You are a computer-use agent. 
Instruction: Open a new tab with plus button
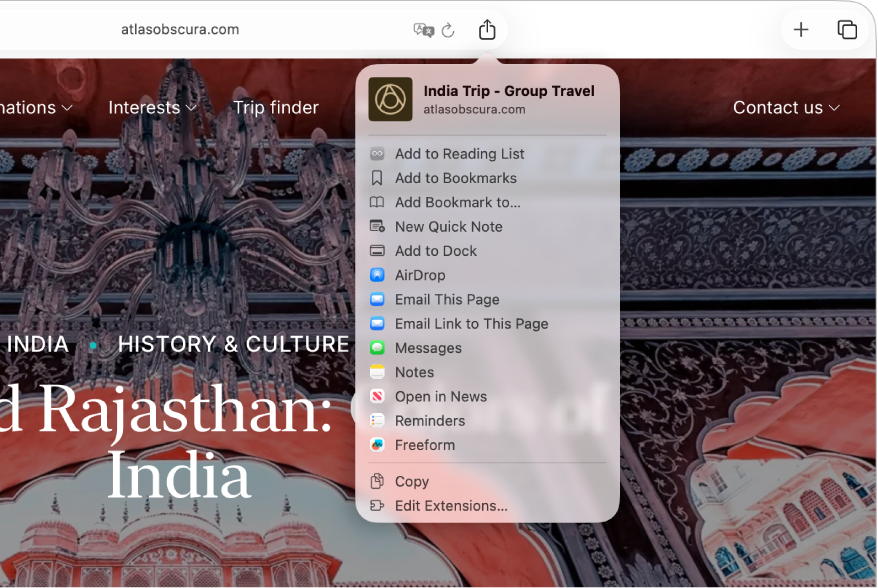pyautogui.click(x=801, y=29)
